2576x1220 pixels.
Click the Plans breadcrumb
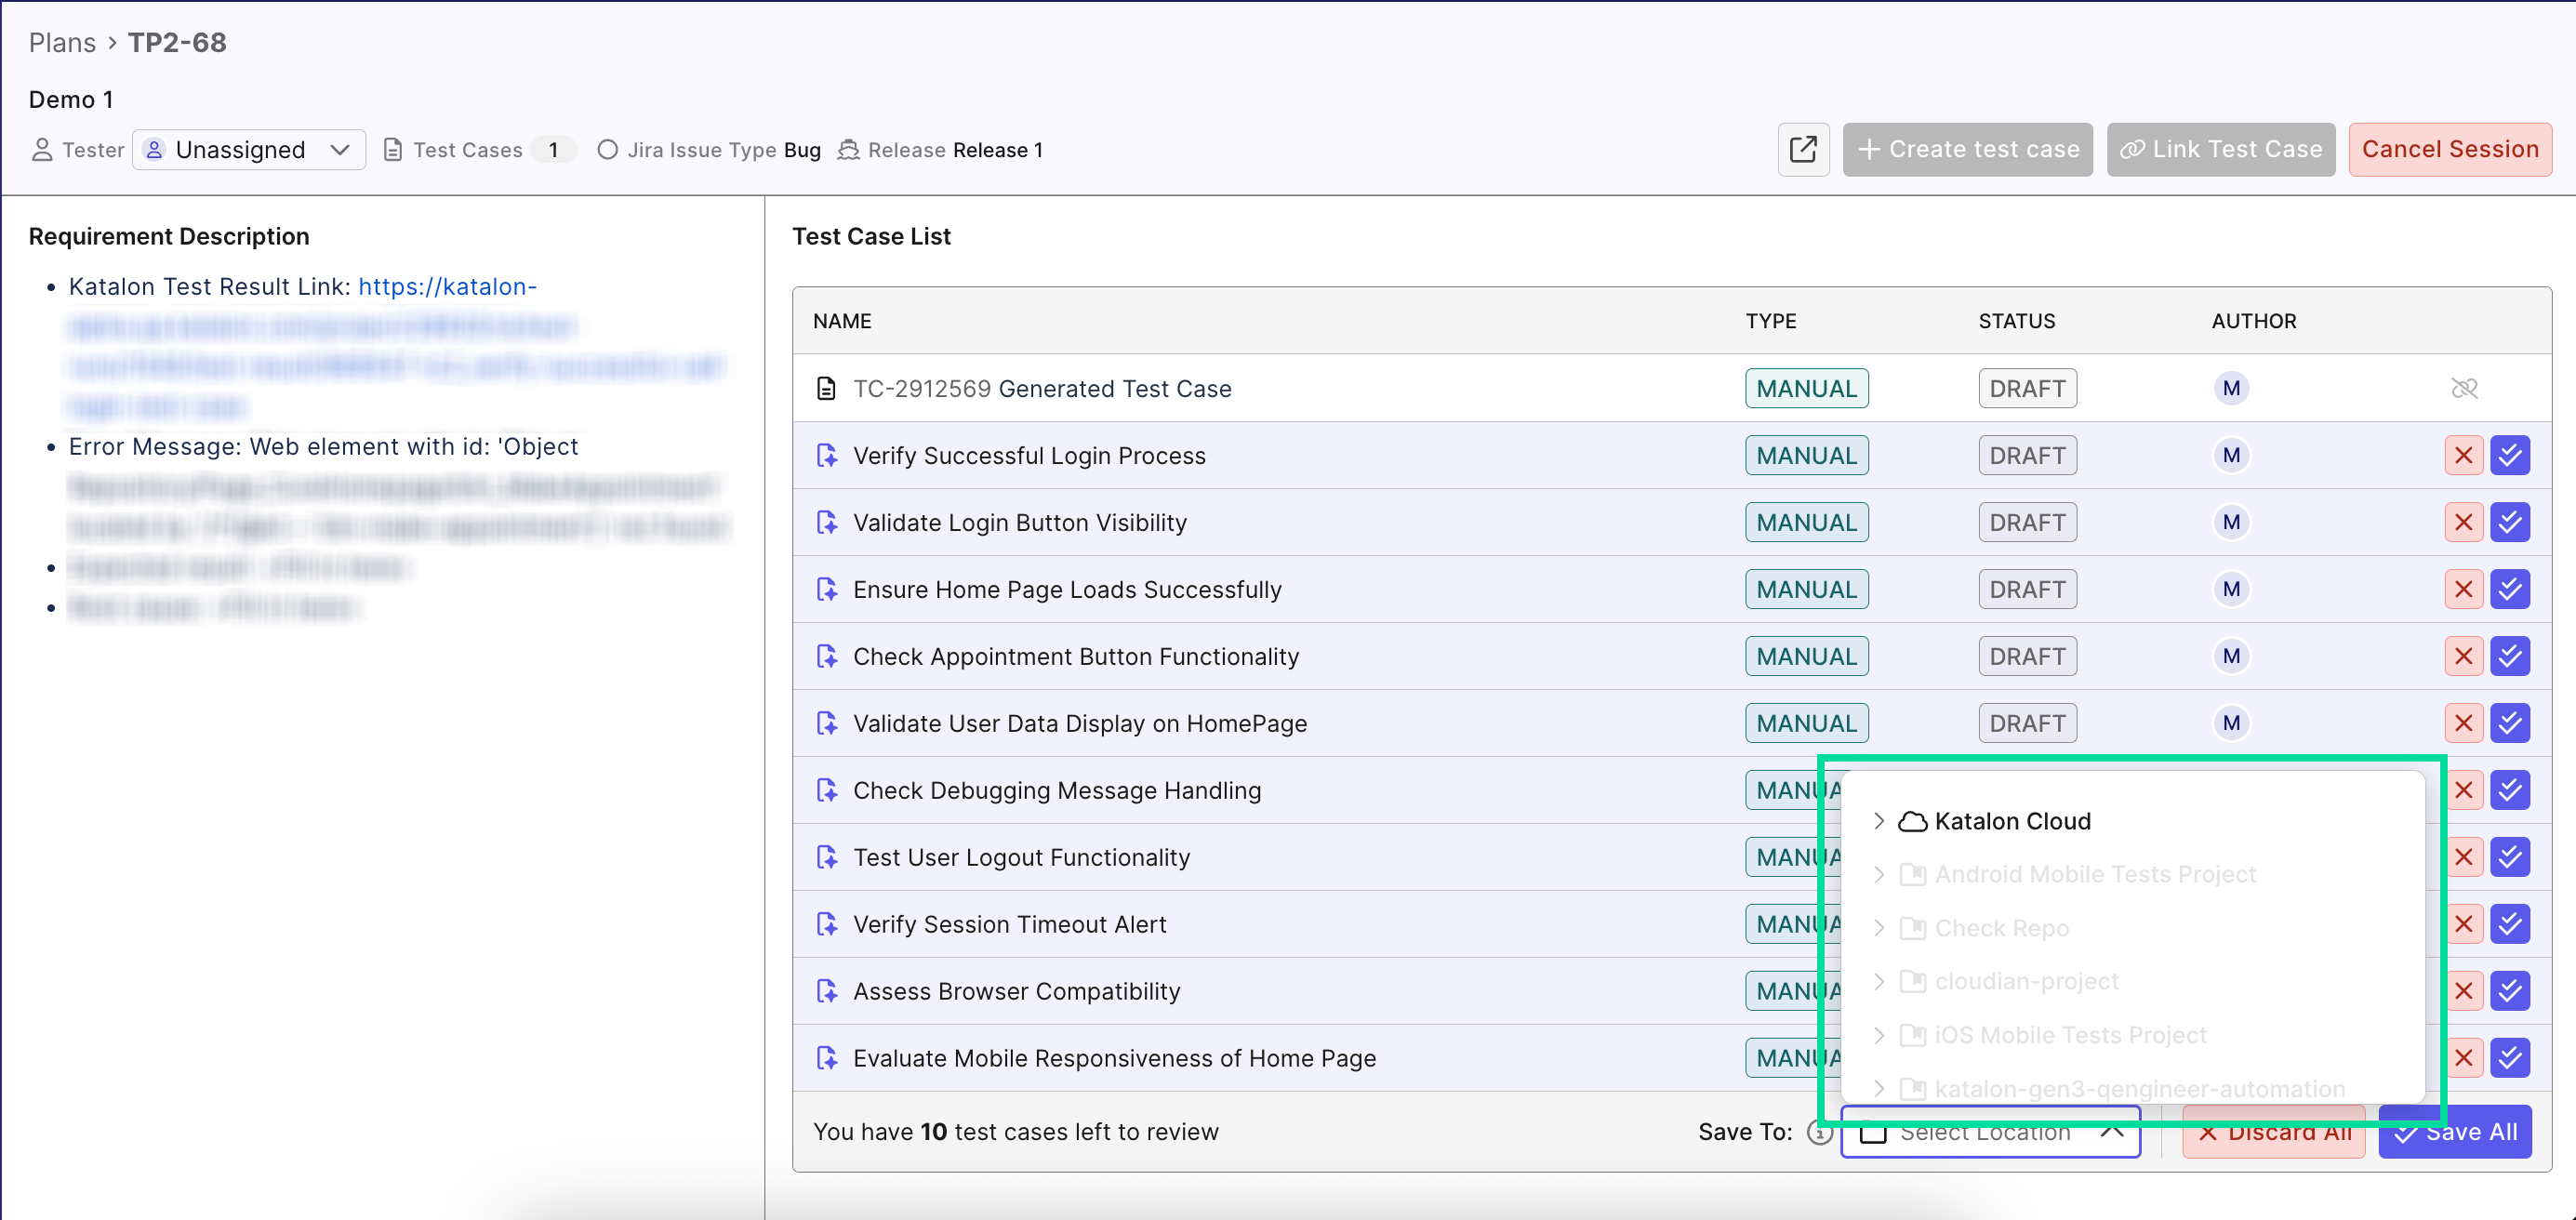click(61, 42)
